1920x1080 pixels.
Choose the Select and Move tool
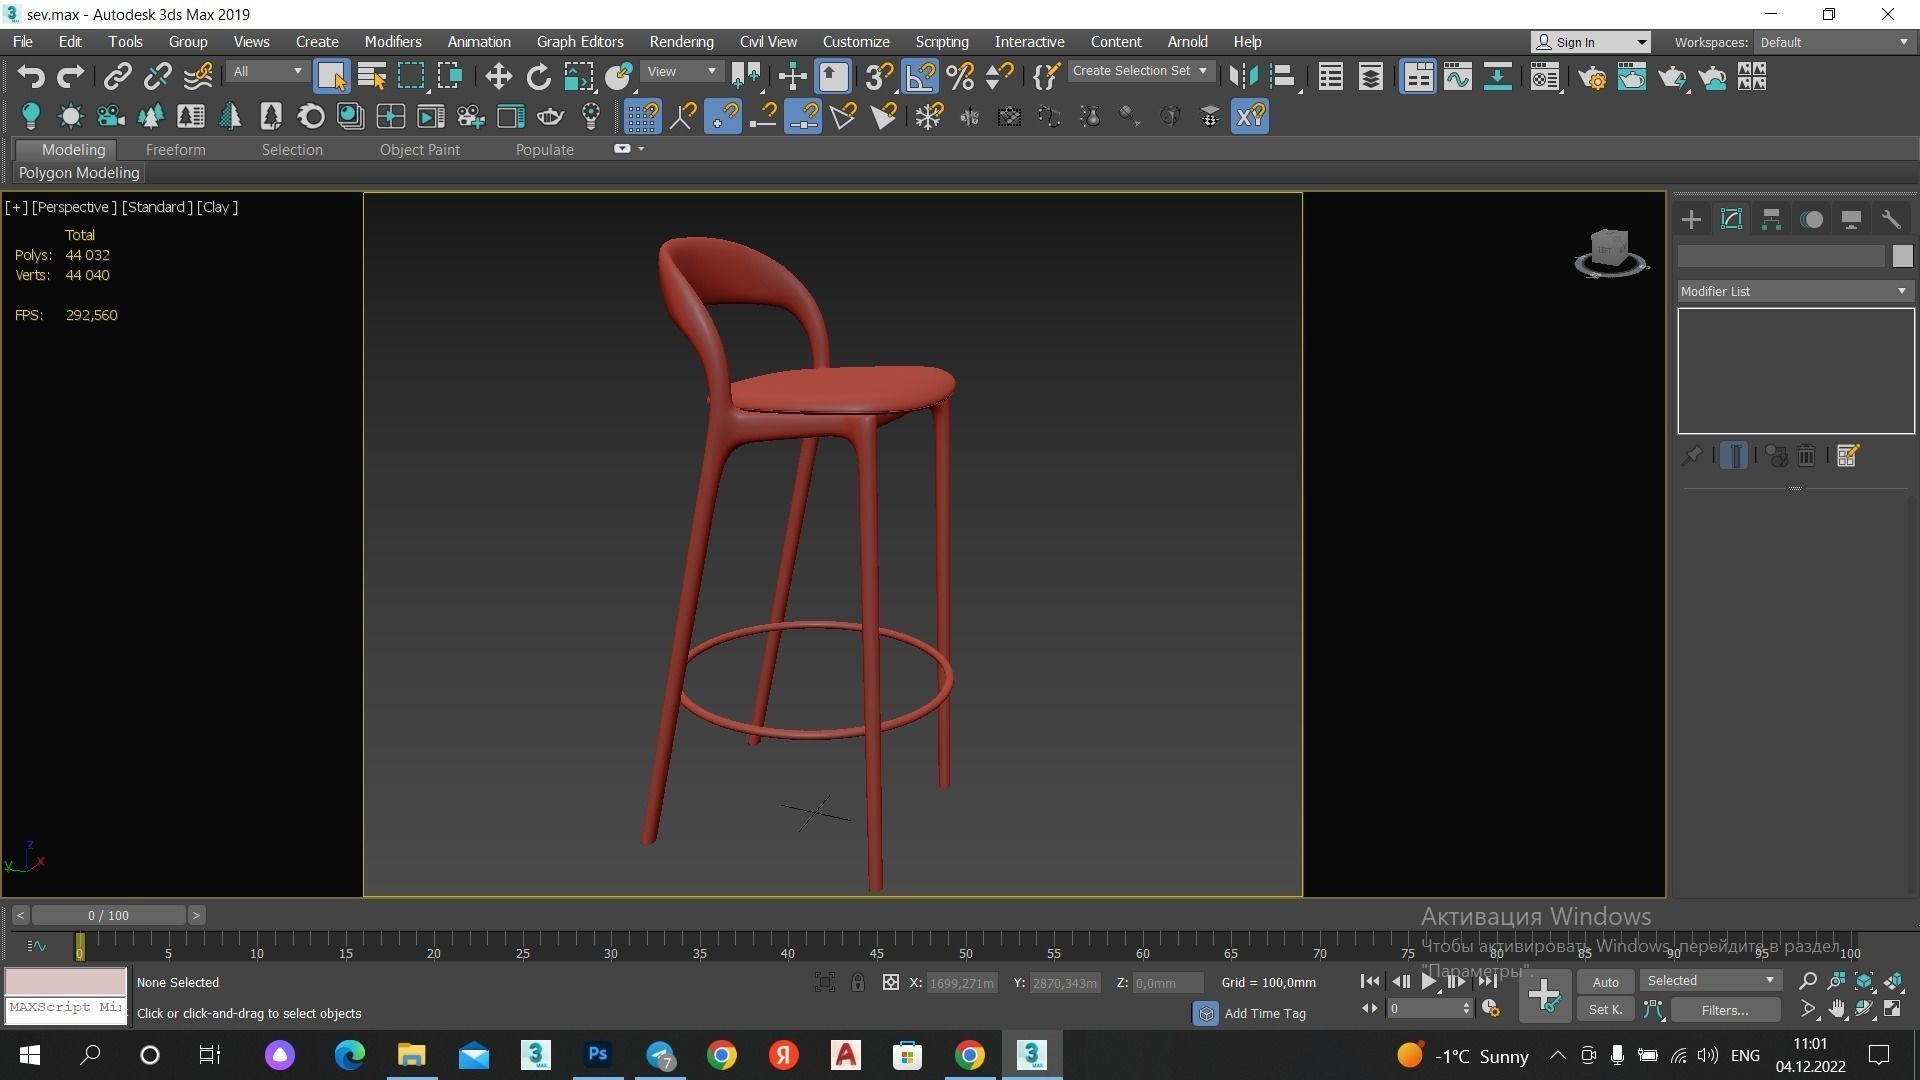coord(498,77)
